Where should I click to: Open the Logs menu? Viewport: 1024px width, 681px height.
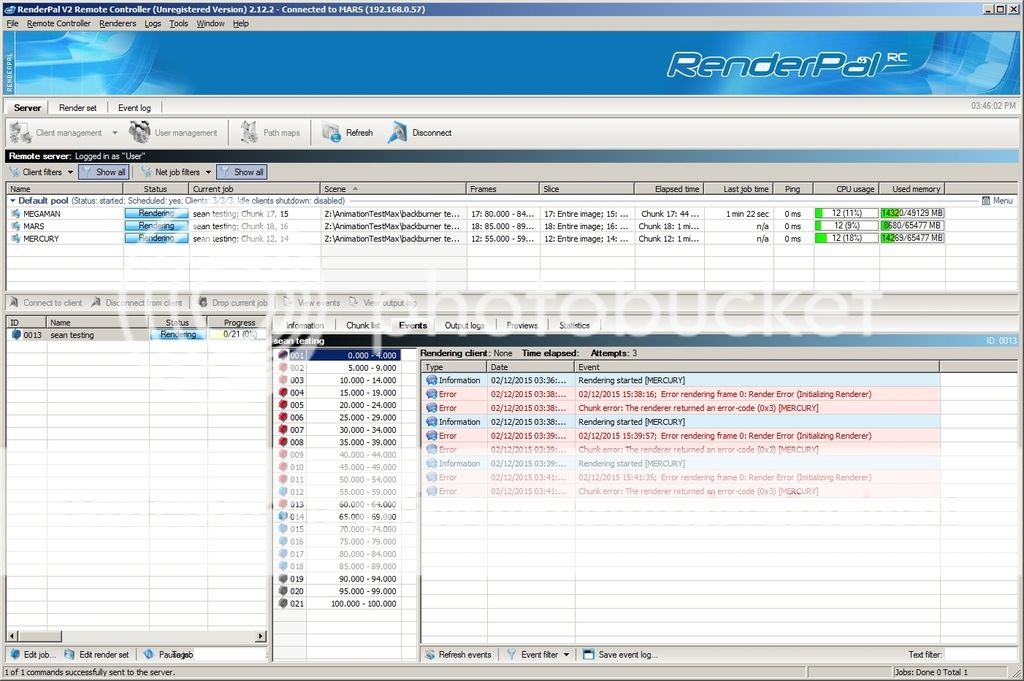coord(152,23)
